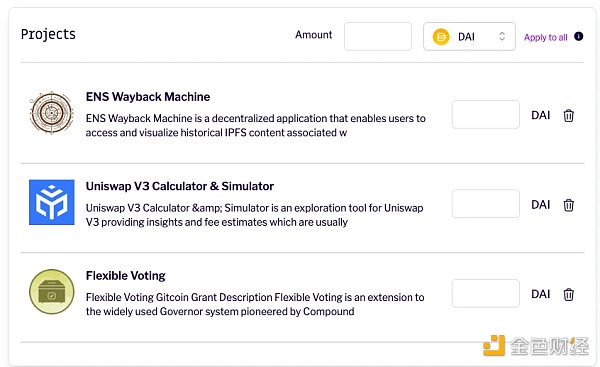The width and height of the screenshot is (600, 367).
Task: Expand token selector chevron arrows
Action: click(x=502, y=36)
